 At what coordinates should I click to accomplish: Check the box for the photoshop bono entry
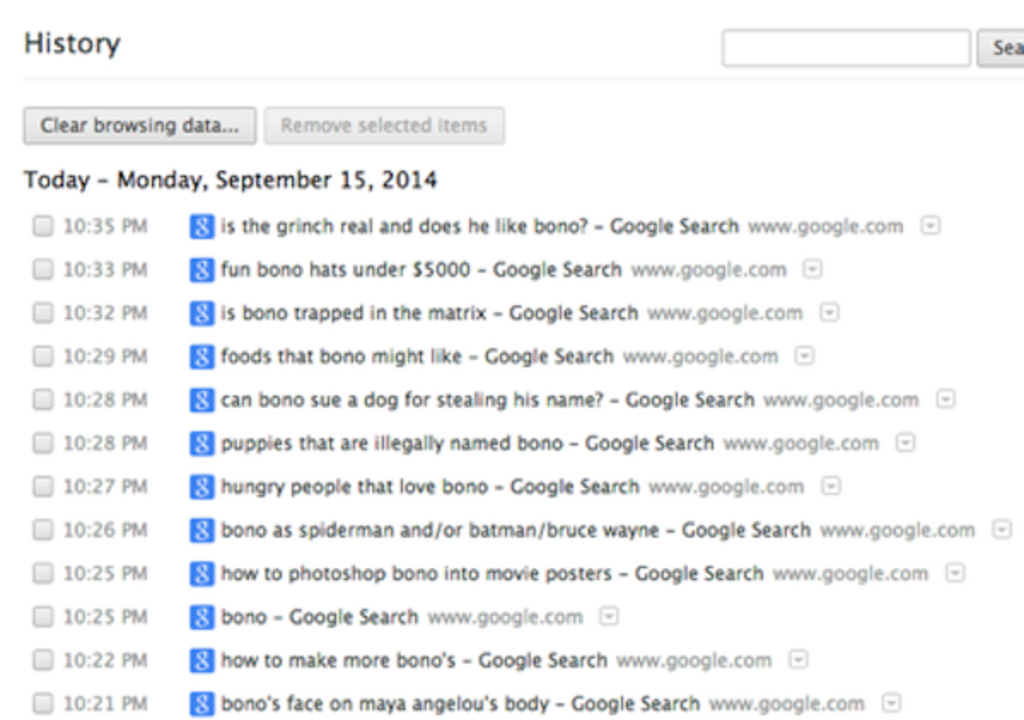coord(43,573)
